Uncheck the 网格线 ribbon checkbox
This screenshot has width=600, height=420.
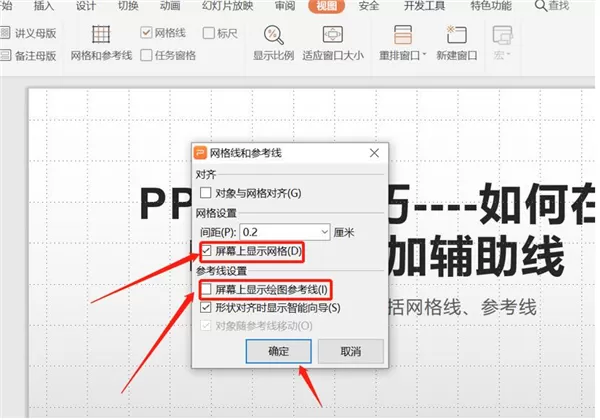click(146, 33)
